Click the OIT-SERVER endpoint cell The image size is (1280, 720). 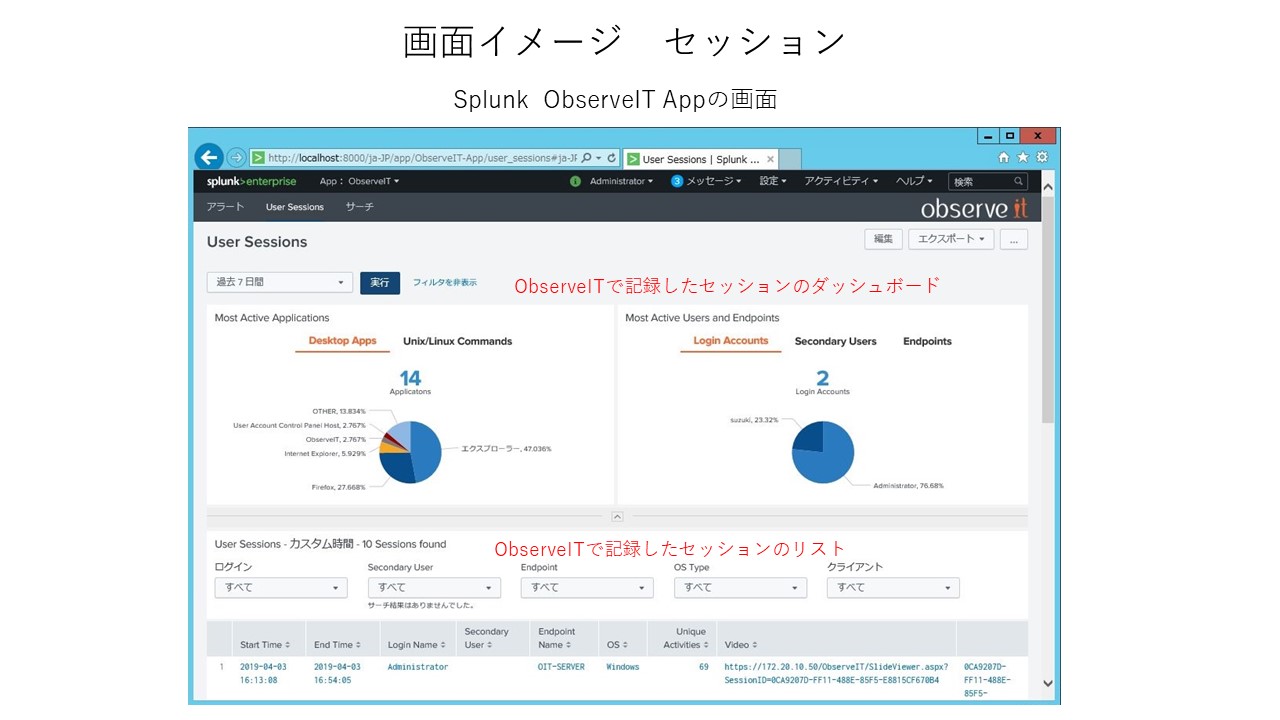pos(561,667)
